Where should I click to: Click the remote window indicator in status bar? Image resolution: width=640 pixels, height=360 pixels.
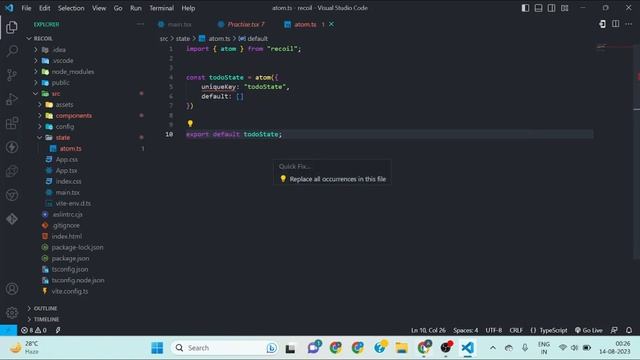8,330
